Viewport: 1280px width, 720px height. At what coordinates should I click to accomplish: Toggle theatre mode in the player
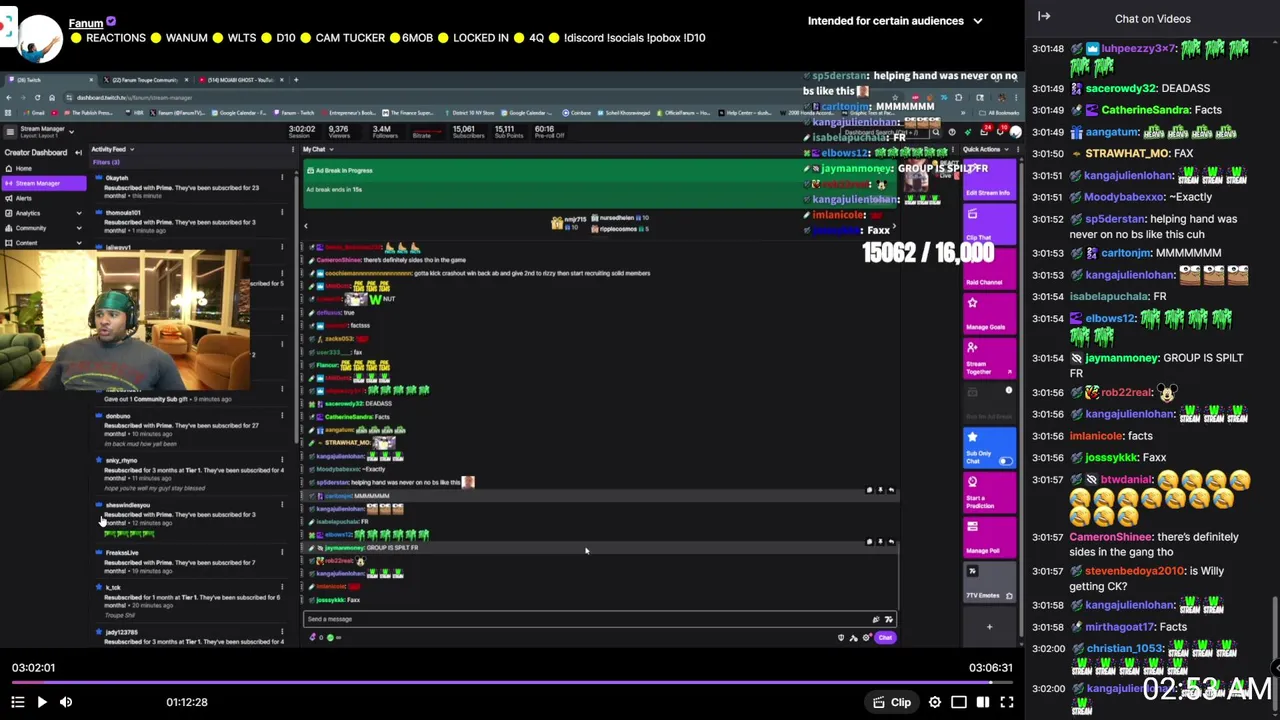pos(959,702)
